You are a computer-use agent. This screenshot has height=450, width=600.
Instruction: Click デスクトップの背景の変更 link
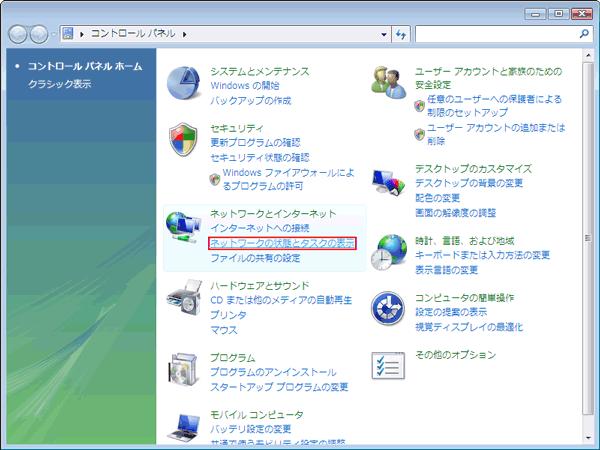tap(469, 183)
